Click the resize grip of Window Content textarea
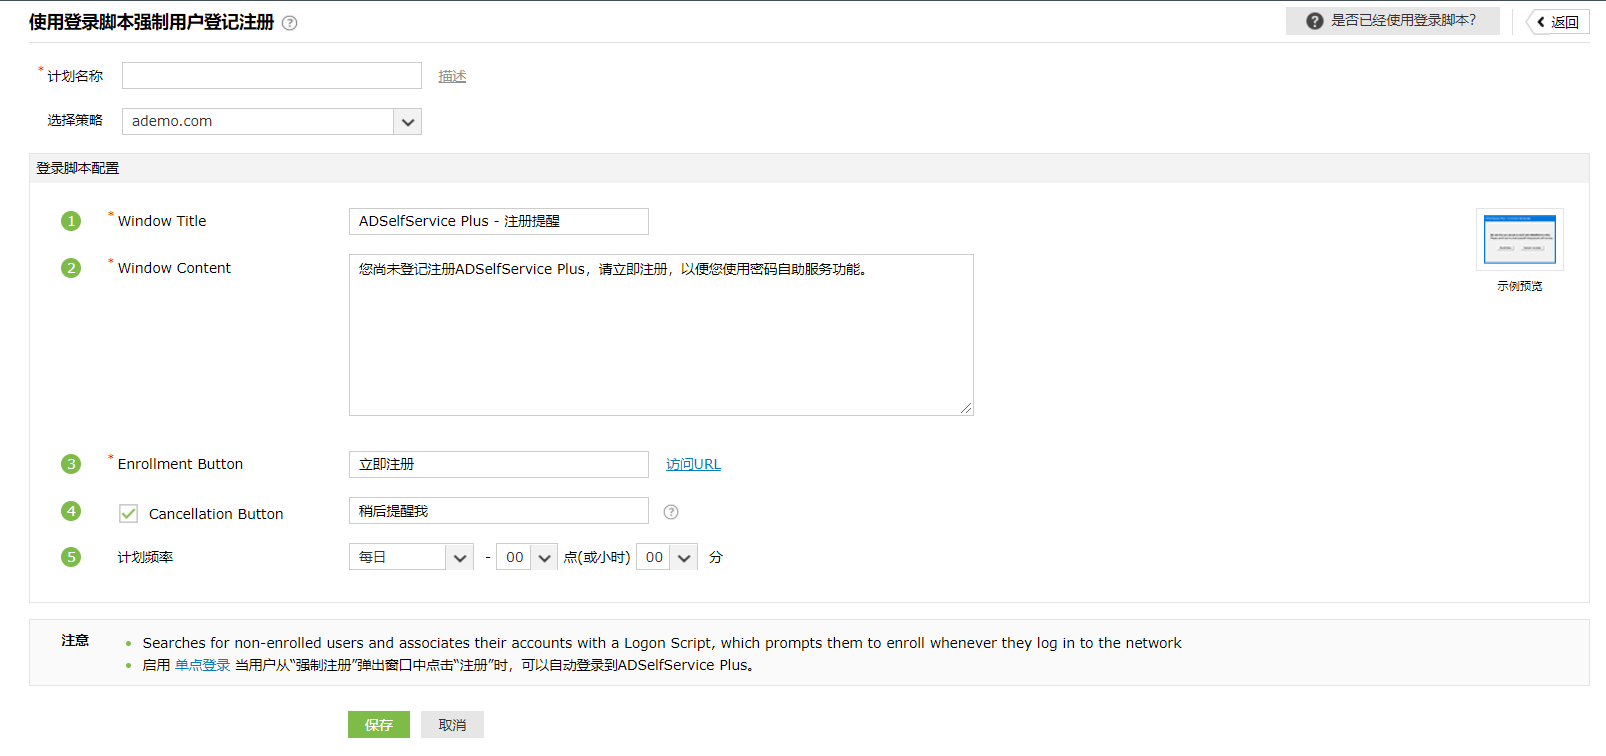 (966, 408)
